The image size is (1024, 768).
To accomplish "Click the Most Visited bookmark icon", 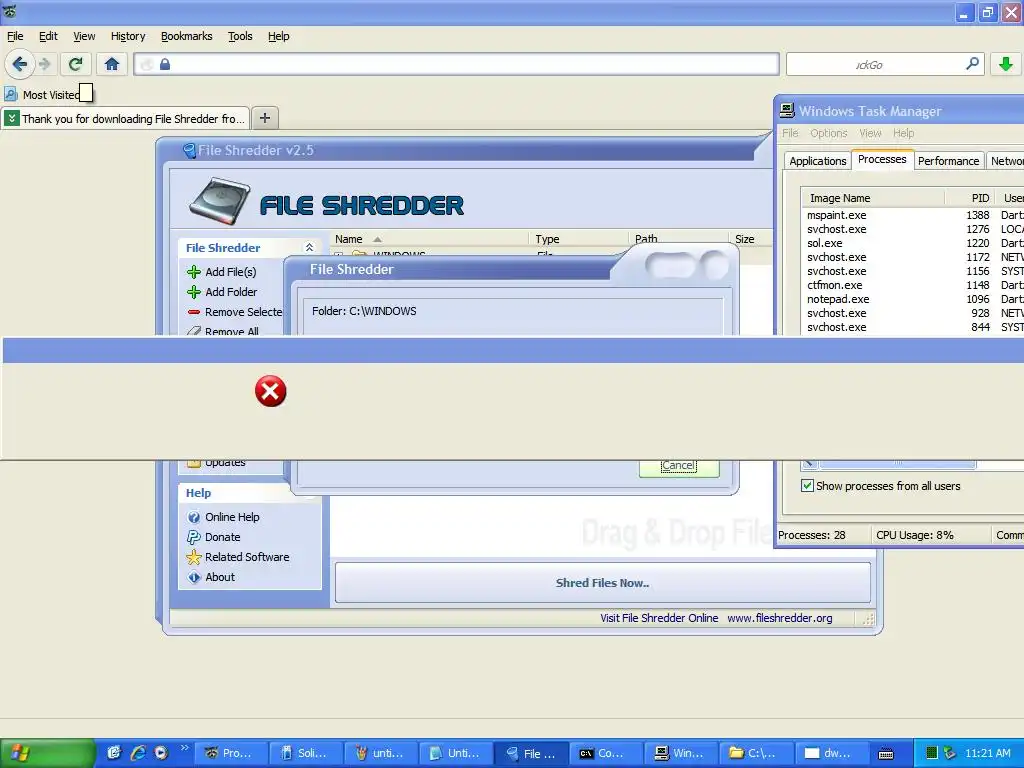I will 10,95.
